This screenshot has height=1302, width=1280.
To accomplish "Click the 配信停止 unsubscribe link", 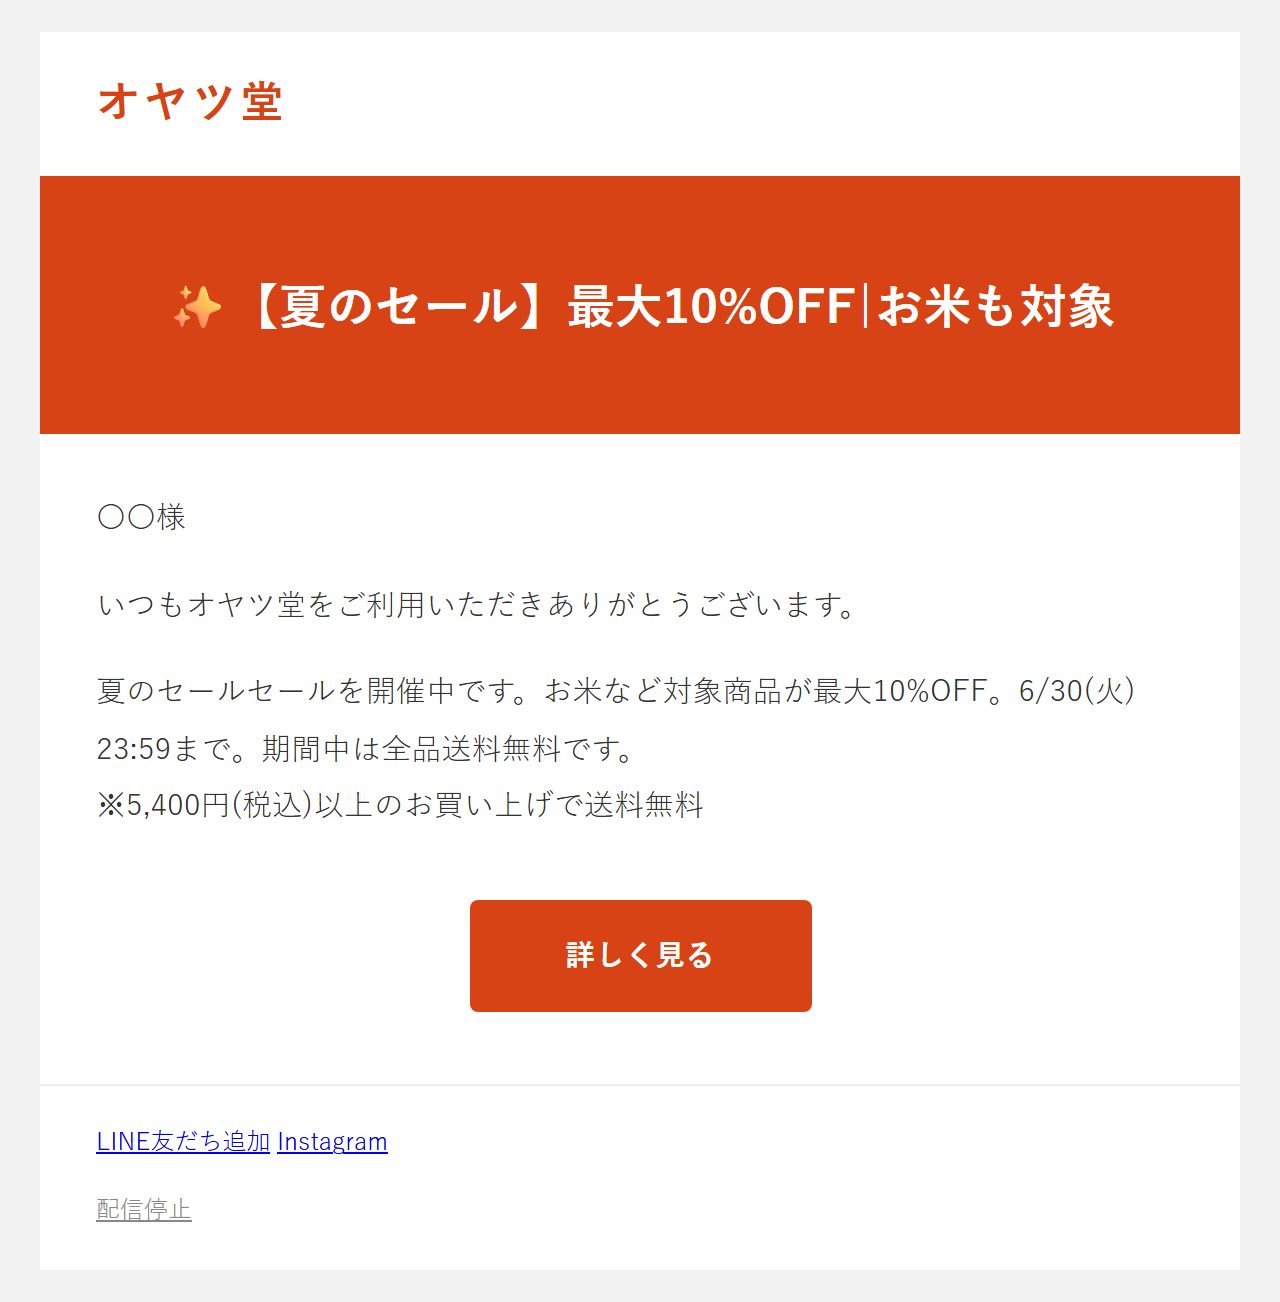I will [x=143, y=1209].
